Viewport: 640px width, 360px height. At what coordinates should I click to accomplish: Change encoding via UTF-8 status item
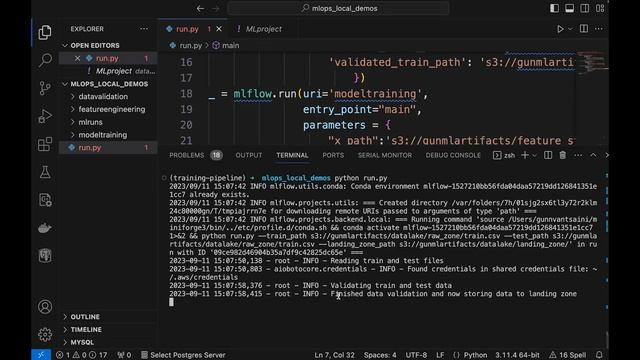(416, 355)
